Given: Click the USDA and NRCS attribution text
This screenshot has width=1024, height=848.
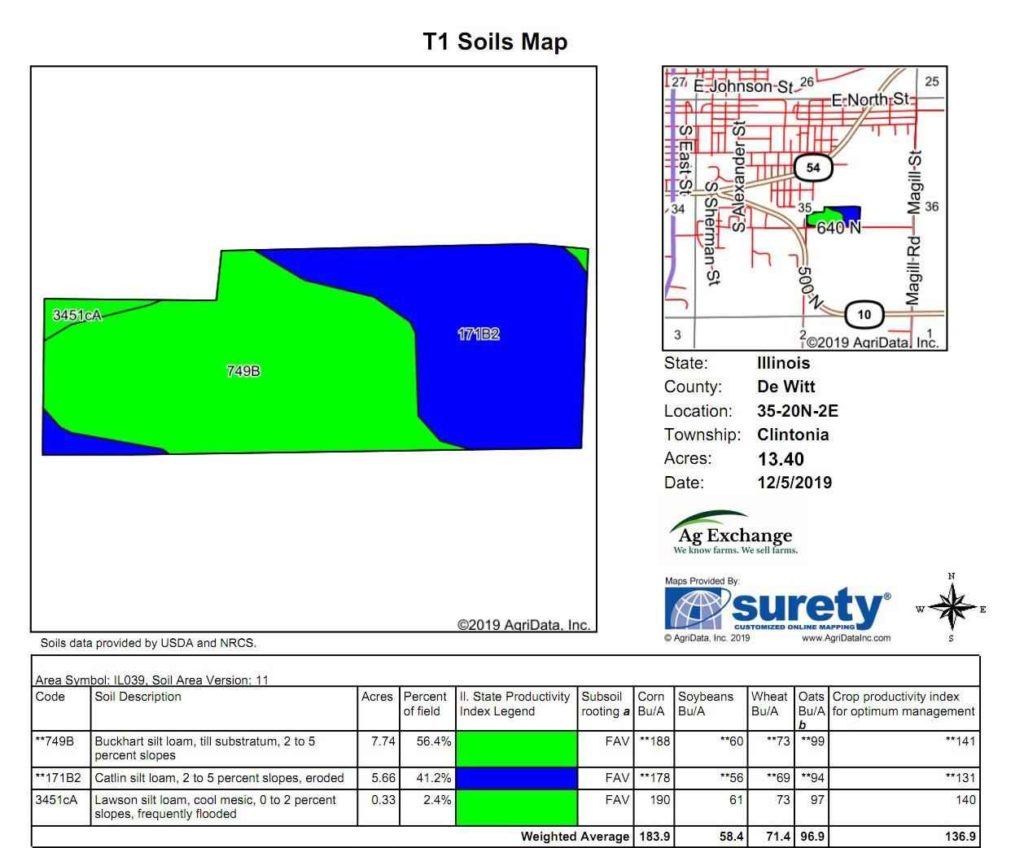Looking at the screenshot, I should [148, 644].
